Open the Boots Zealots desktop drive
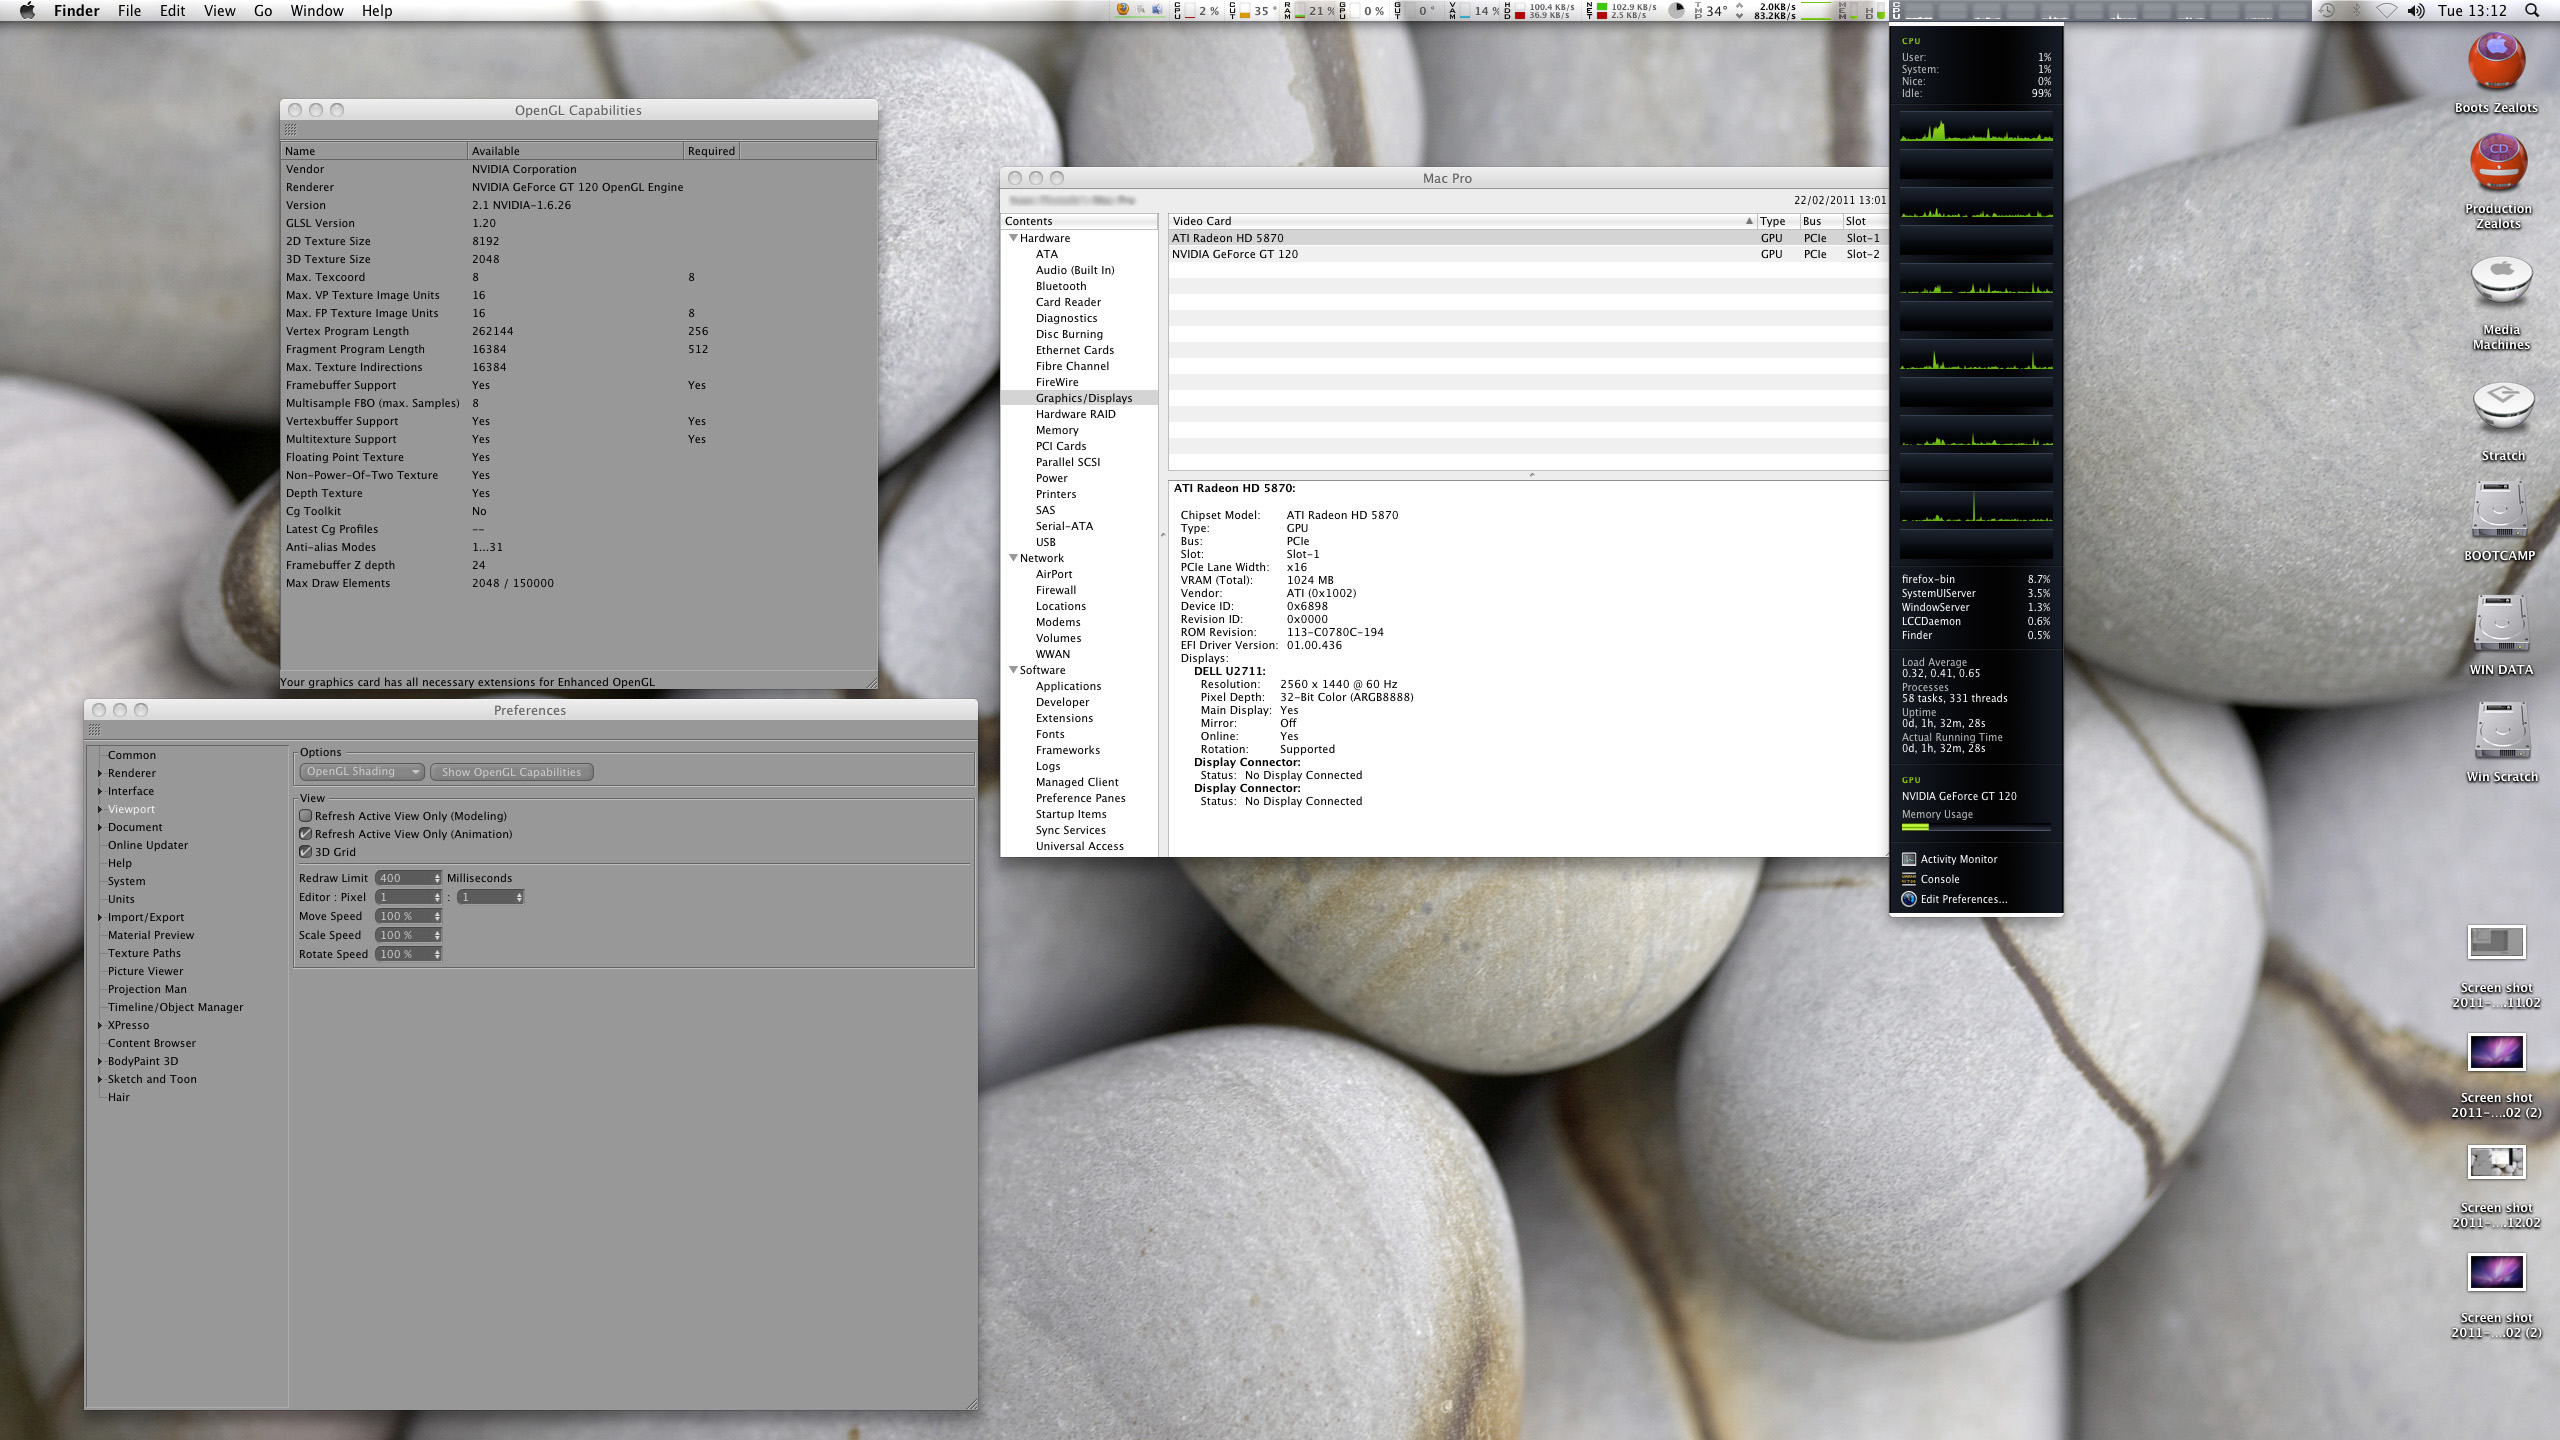The width and height of the screenshot is (2560, 1440). (2496, 63)
